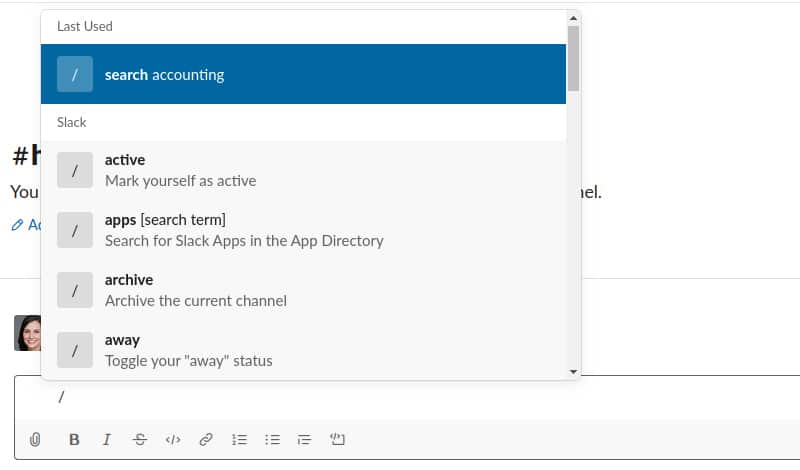Choose the 'away' status toggle command

pyautogui.click(x=303, y=350)
